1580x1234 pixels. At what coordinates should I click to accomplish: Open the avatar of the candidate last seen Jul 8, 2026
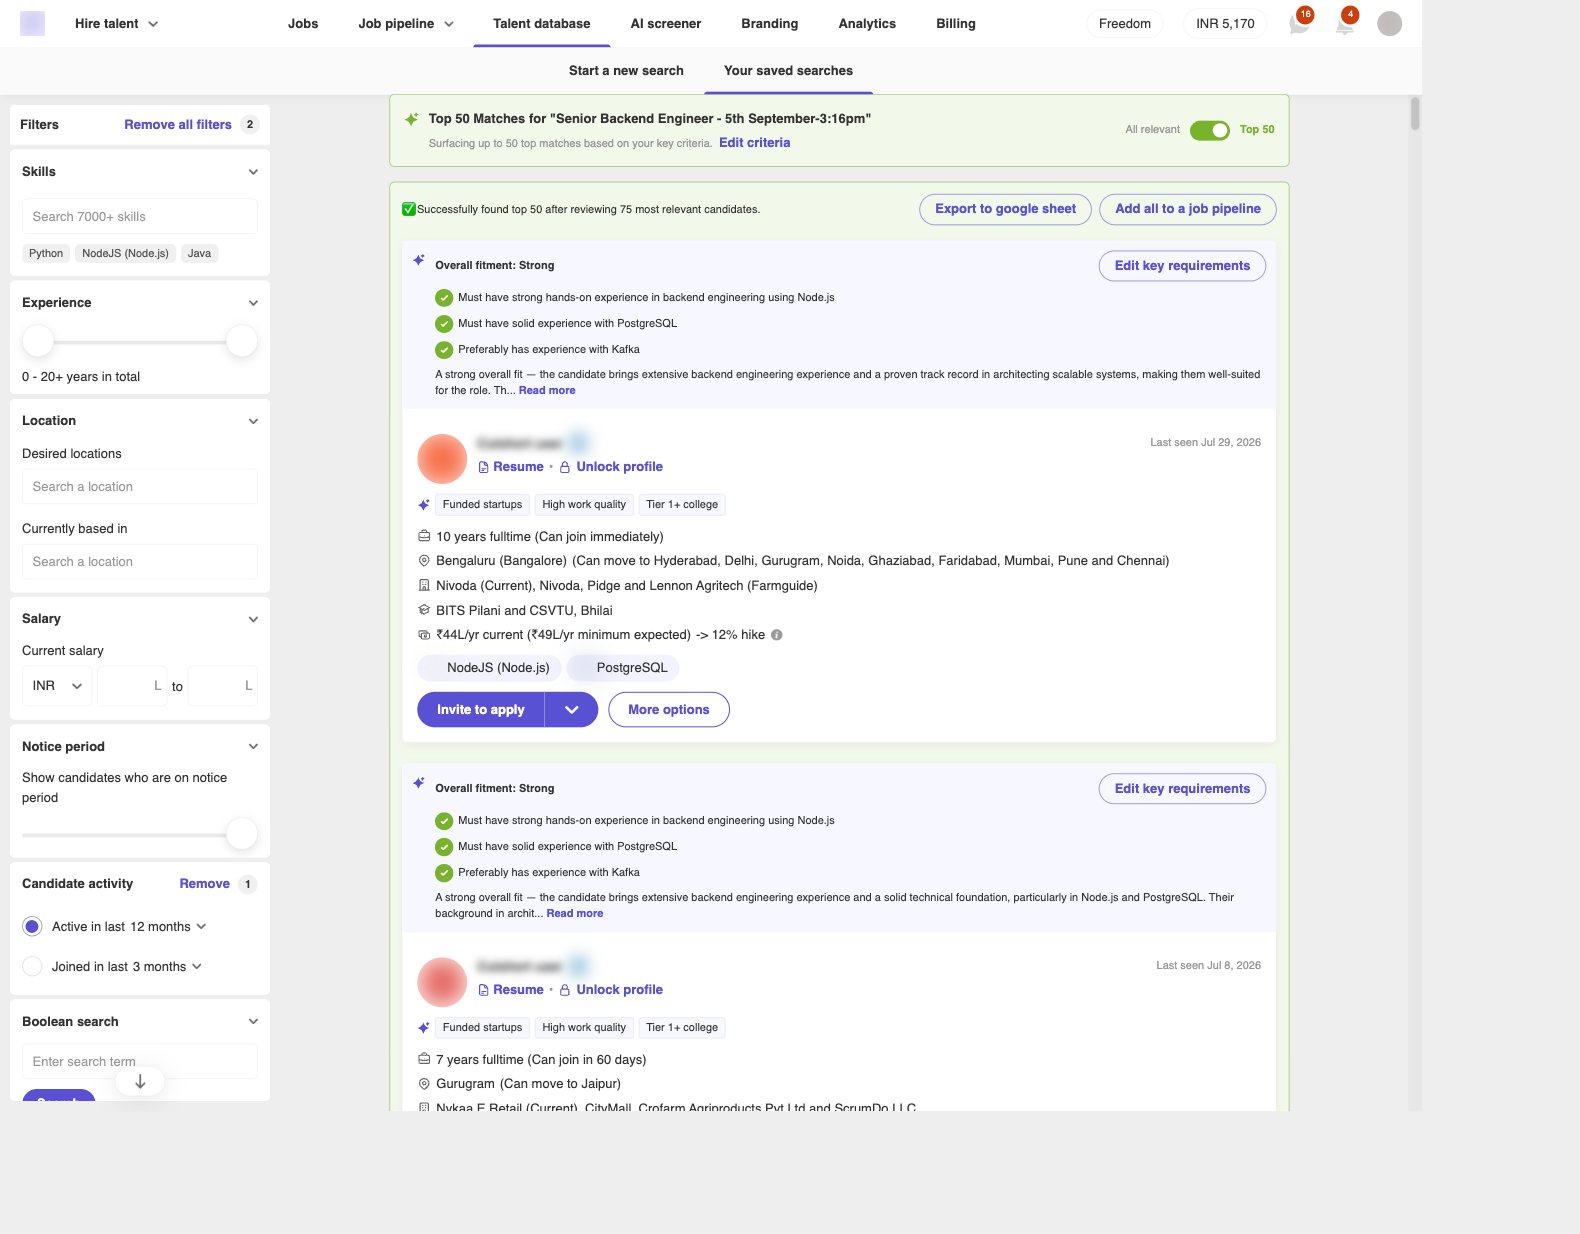click(442, 982)
